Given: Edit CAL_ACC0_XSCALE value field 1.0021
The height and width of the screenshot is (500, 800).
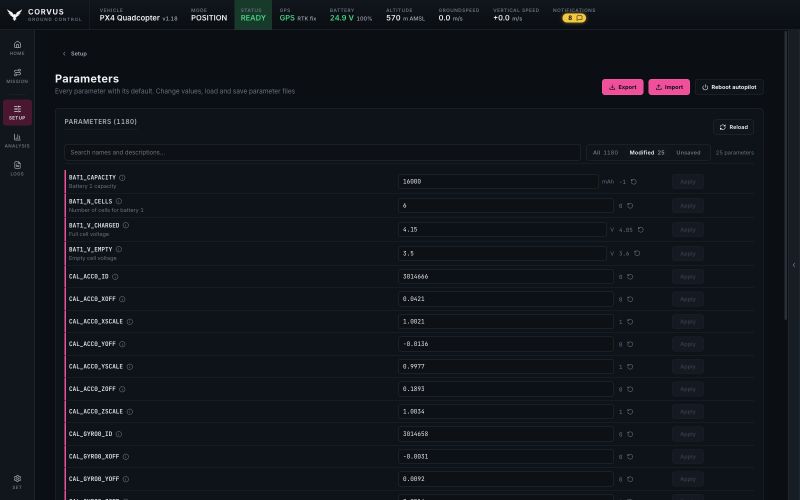Looking at the screenshot, I should coord(506,322).
